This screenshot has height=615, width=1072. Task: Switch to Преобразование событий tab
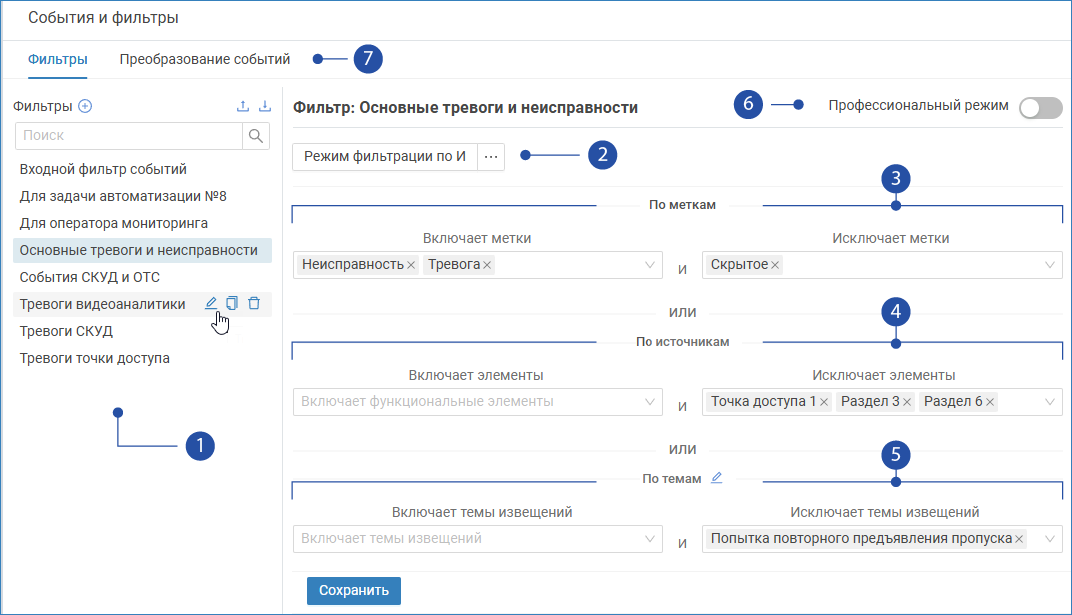coord(205,59)
